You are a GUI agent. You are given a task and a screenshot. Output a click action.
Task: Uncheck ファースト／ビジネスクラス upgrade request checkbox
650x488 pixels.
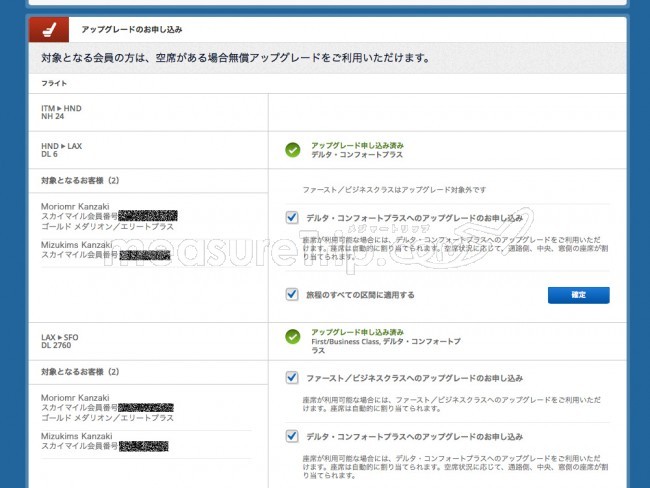292,378
